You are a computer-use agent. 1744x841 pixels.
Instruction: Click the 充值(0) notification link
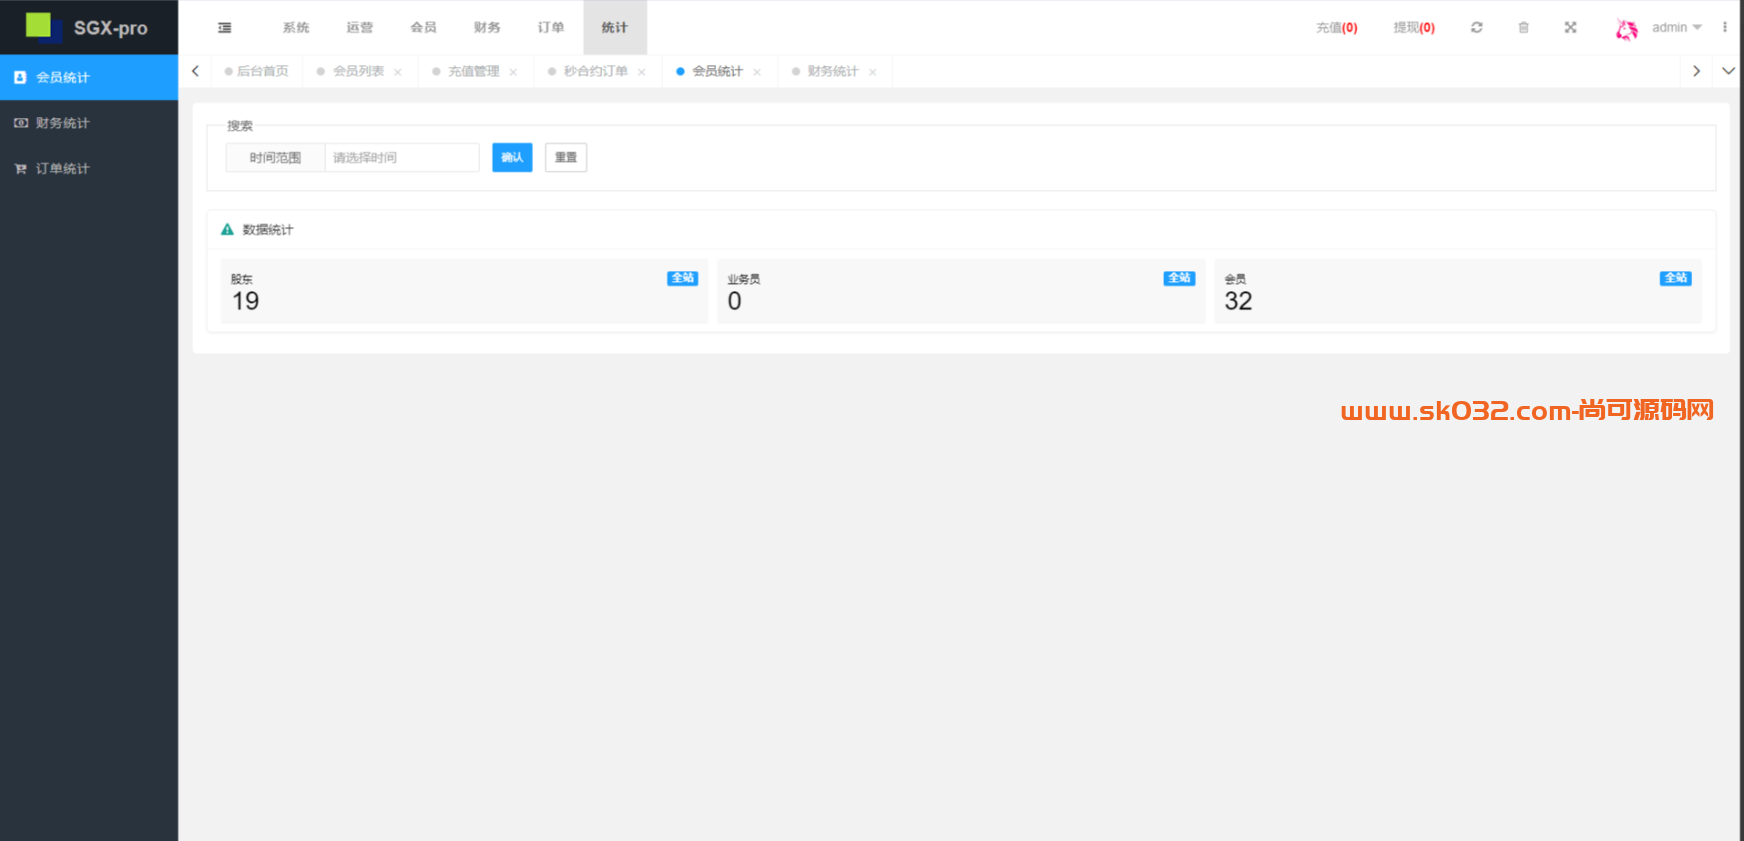(1337, 28)
